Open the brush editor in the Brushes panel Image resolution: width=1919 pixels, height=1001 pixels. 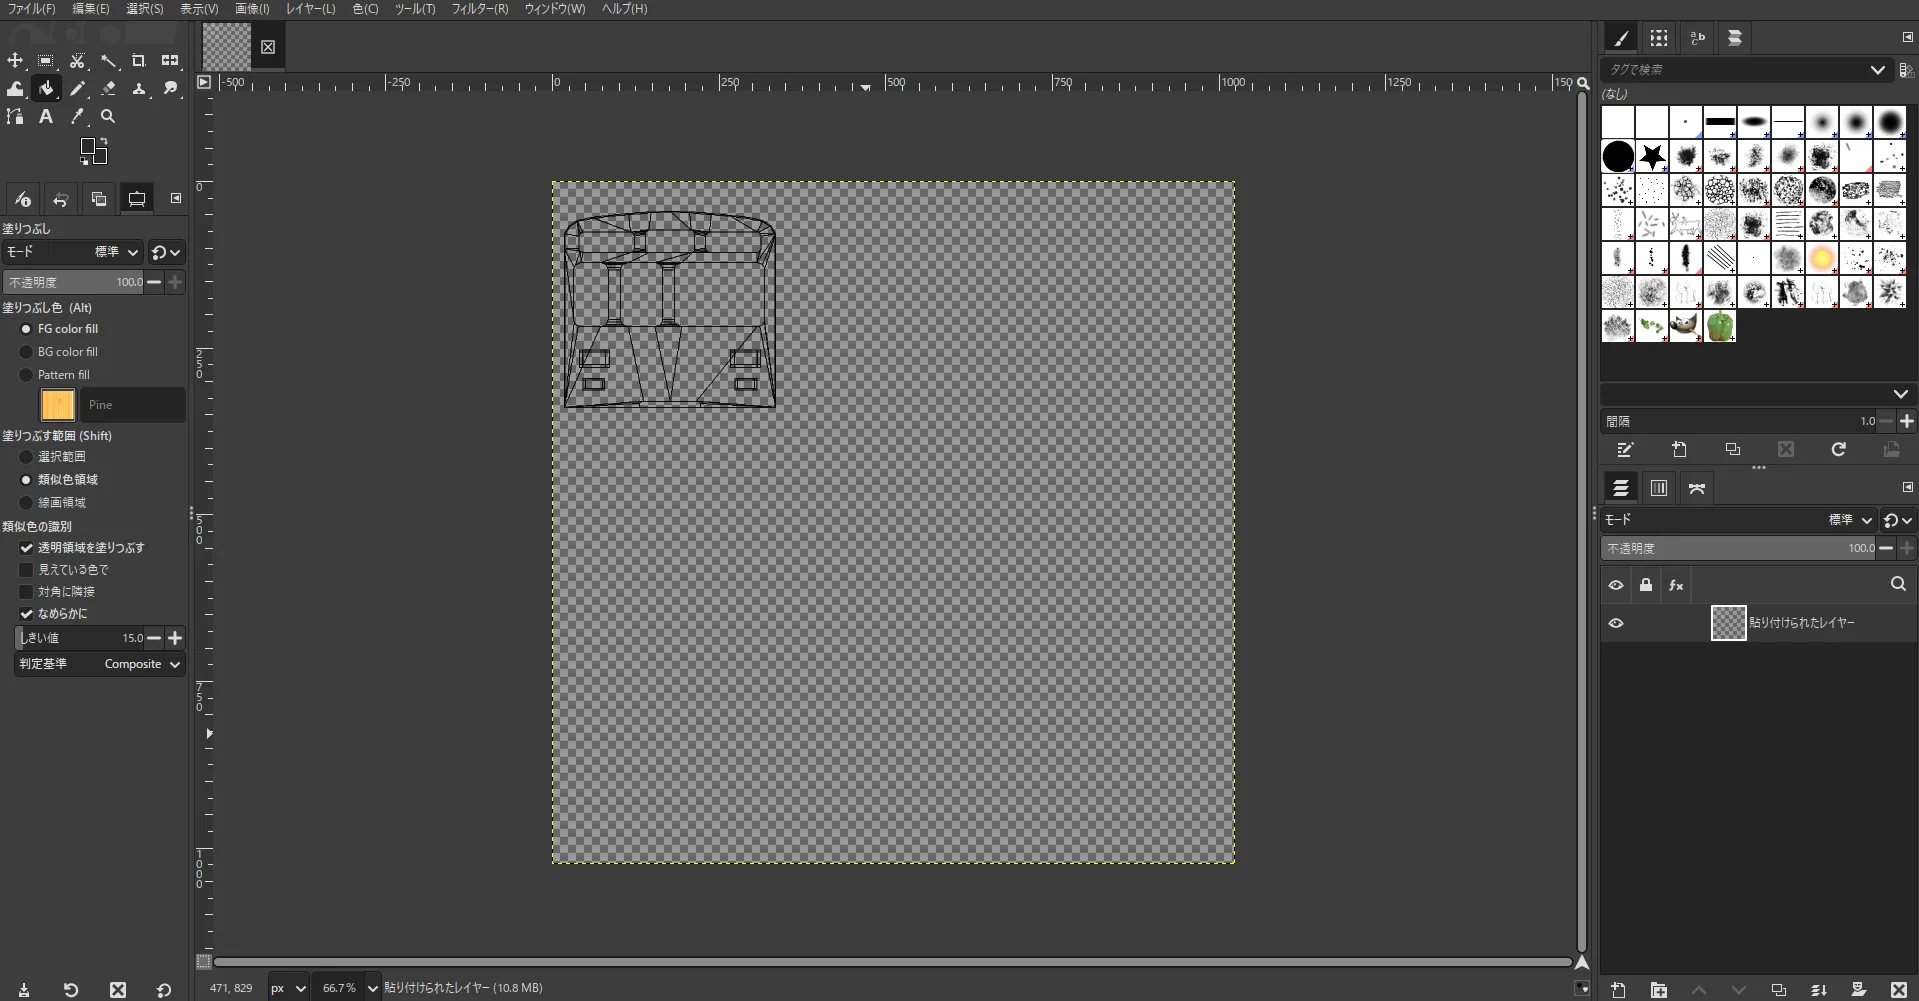tap(1624, 450)
